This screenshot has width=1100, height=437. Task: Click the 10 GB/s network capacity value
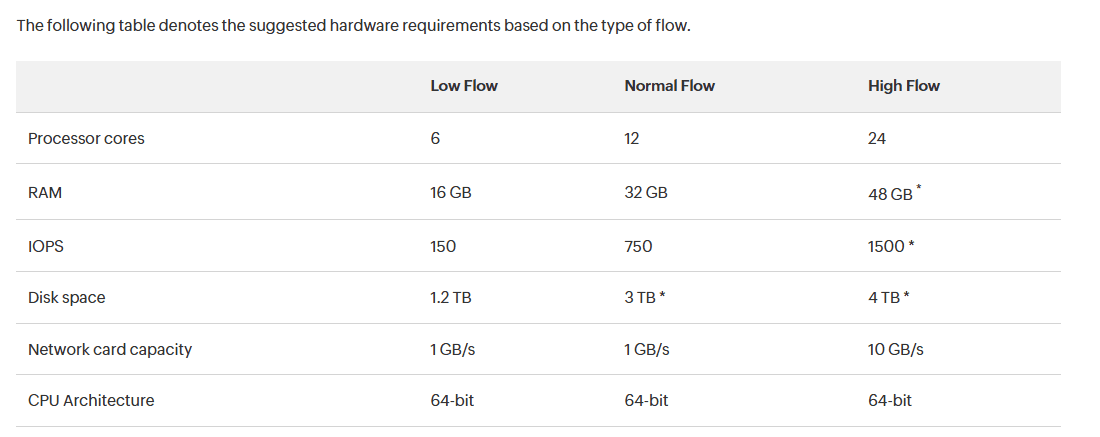896,349
